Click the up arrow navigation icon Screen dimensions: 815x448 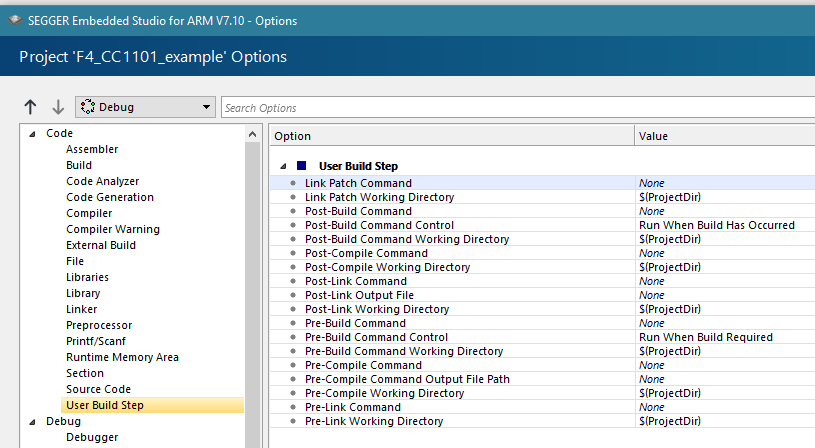(30, 107)
